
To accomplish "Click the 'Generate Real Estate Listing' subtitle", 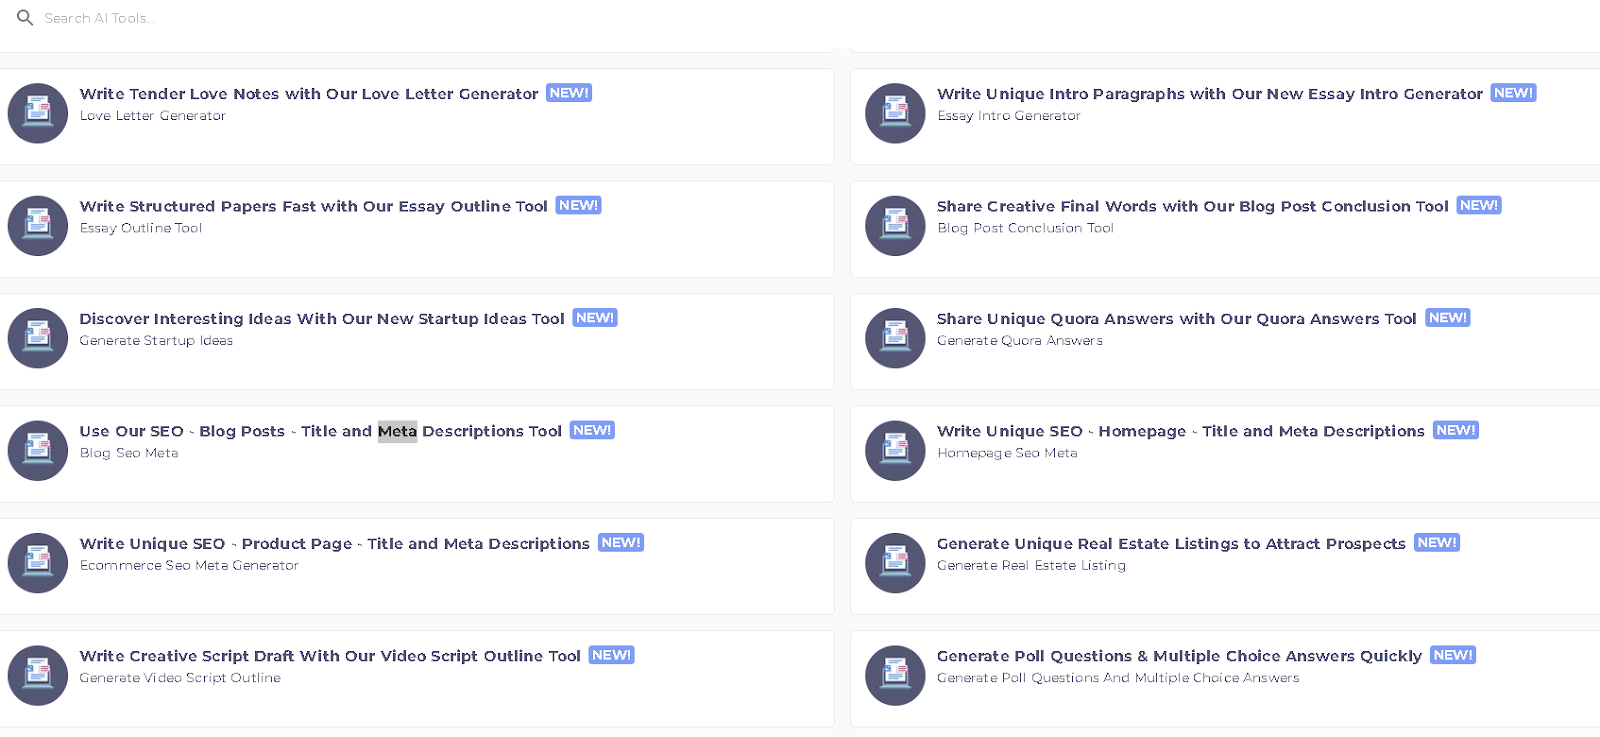I will click(x=1031, y=566).
